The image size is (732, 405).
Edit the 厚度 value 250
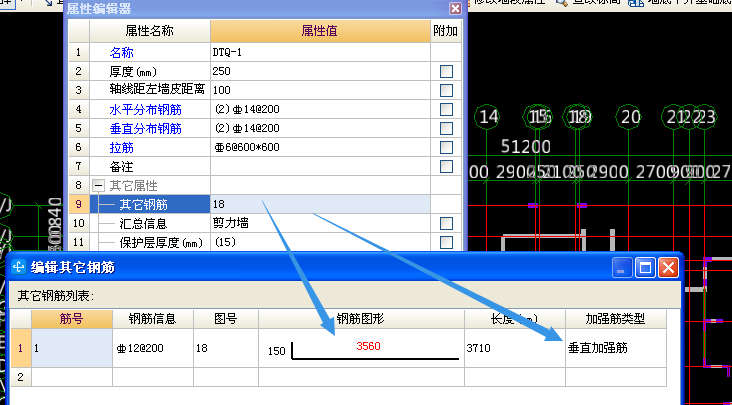[x=320, y=71]
